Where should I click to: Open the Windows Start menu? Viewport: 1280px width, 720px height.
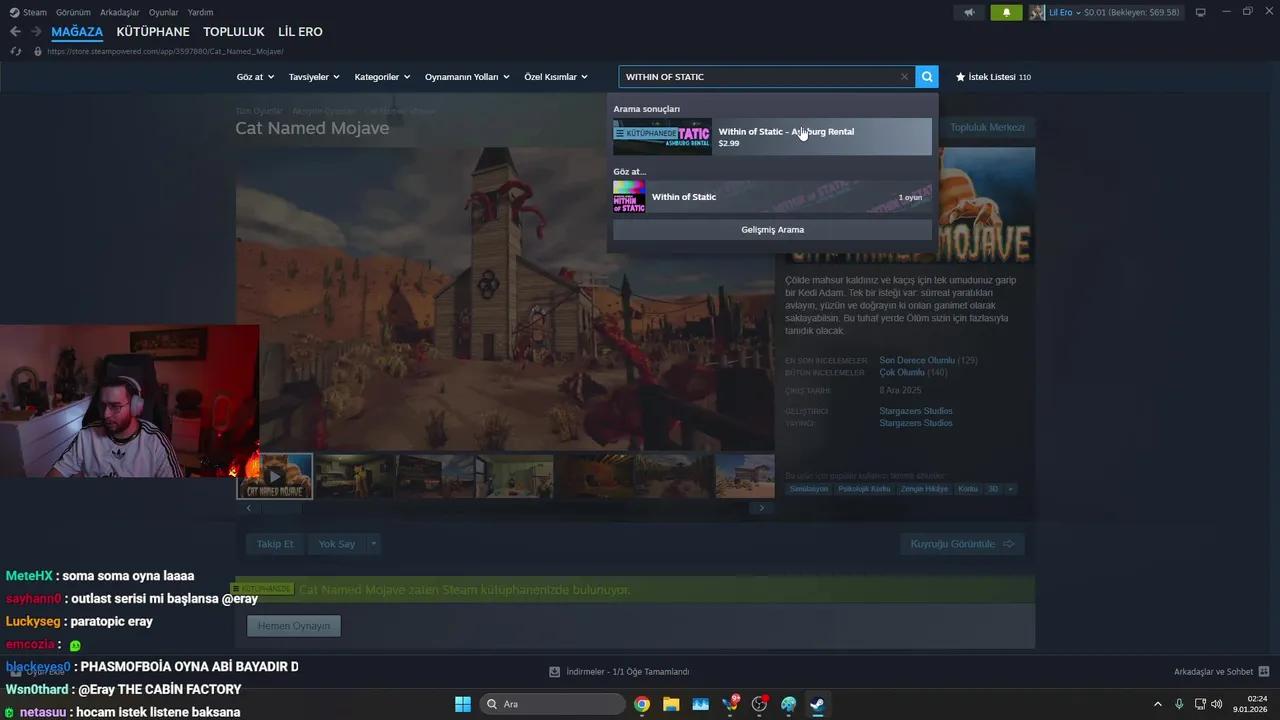[x=463, y=704]
